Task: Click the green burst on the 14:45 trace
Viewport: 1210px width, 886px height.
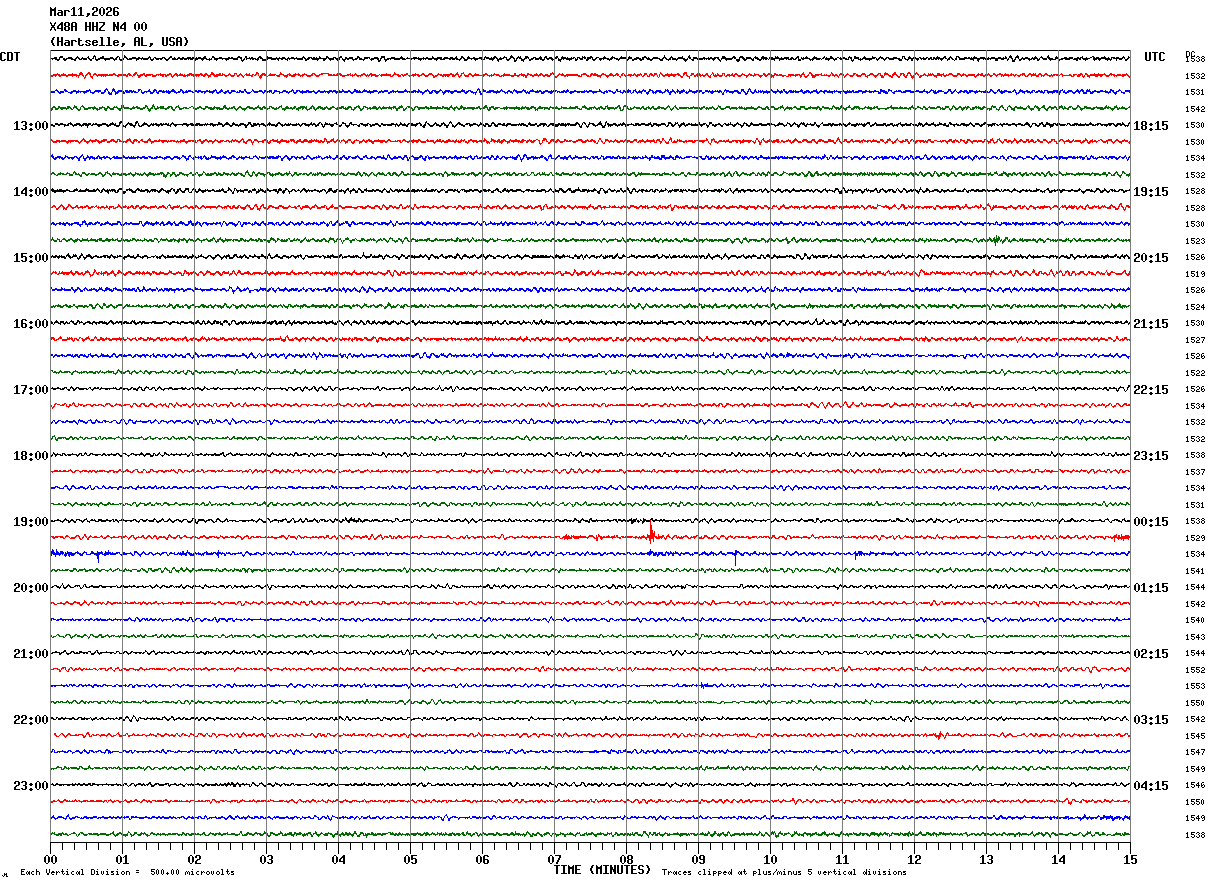Action: point(996,239)
